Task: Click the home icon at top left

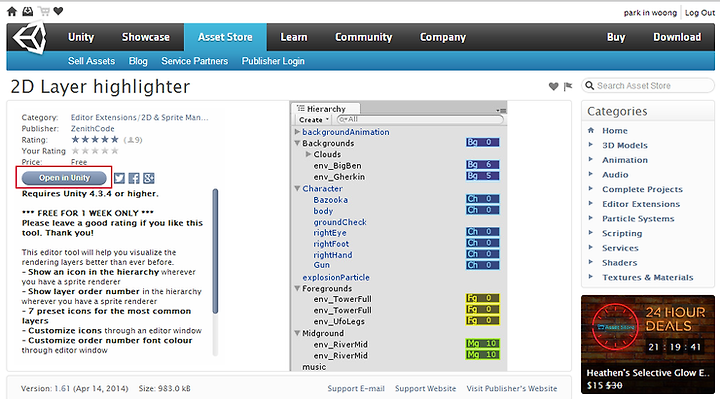Action: (x=12, y=11)
